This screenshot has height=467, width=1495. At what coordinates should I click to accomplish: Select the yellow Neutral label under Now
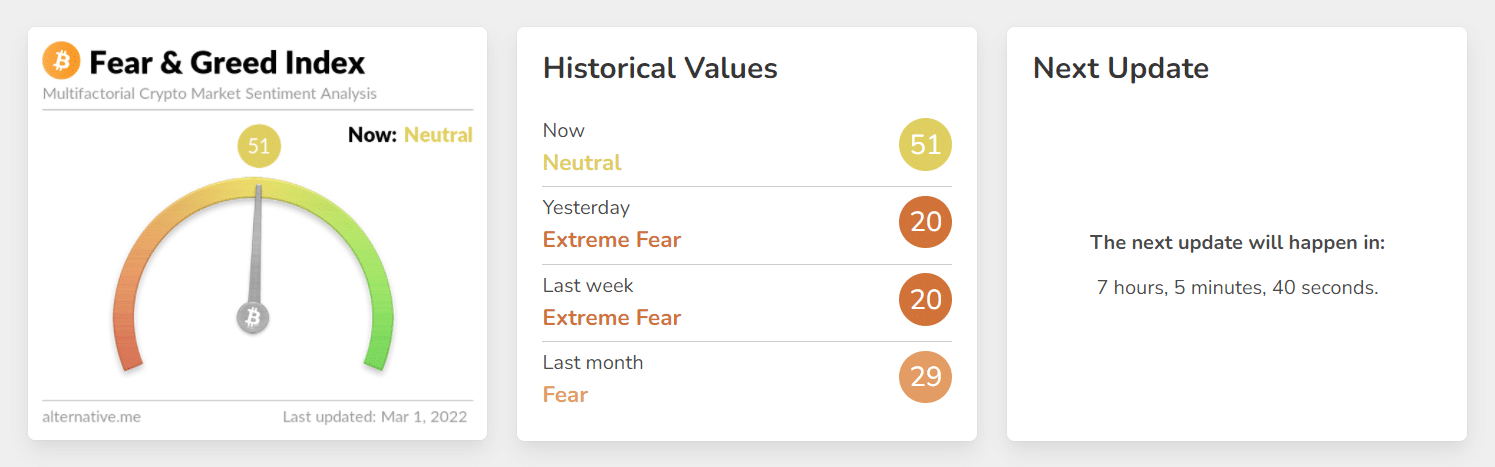(582, 162)
